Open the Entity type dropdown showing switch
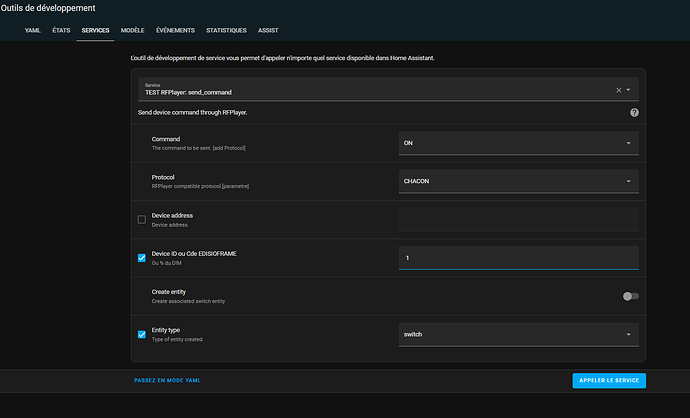The width and height of the screenshot is (690, 418). [518, 334]
